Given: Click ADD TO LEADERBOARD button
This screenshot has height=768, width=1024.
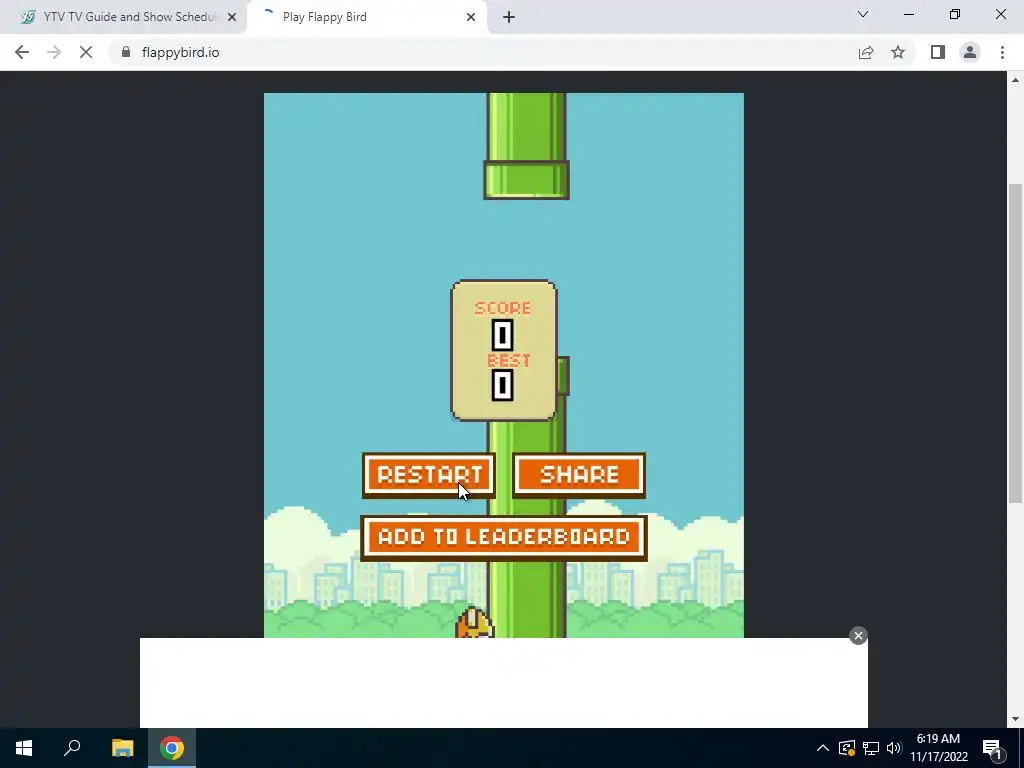Looking at the screenshot, I should 504,537.
